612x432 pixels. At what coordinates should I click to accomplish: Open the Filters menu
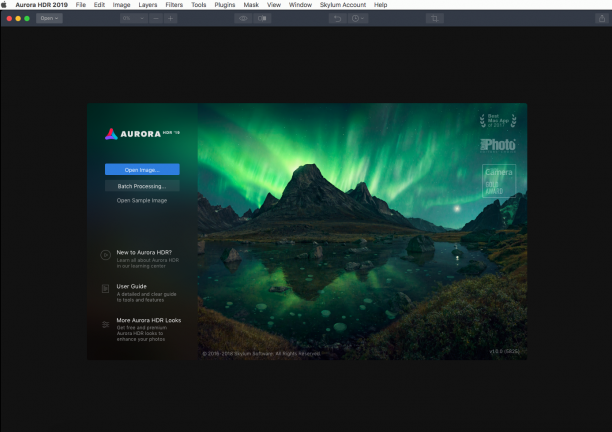coord(174,5)
